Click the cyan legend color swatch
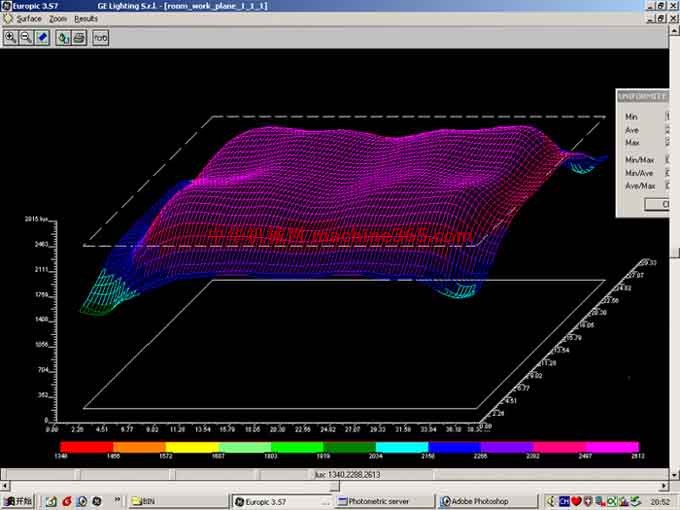Viewport: 680px width, 510px height. click(x=402, y=447)
